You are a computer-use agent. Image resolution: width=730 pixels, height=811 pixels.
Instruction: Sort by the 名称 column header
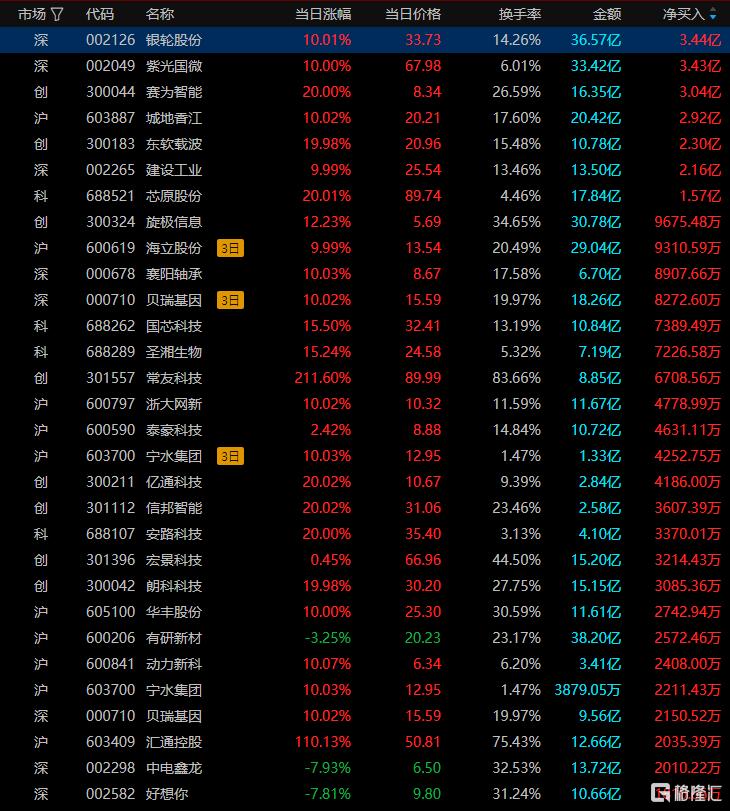(160, 14)
